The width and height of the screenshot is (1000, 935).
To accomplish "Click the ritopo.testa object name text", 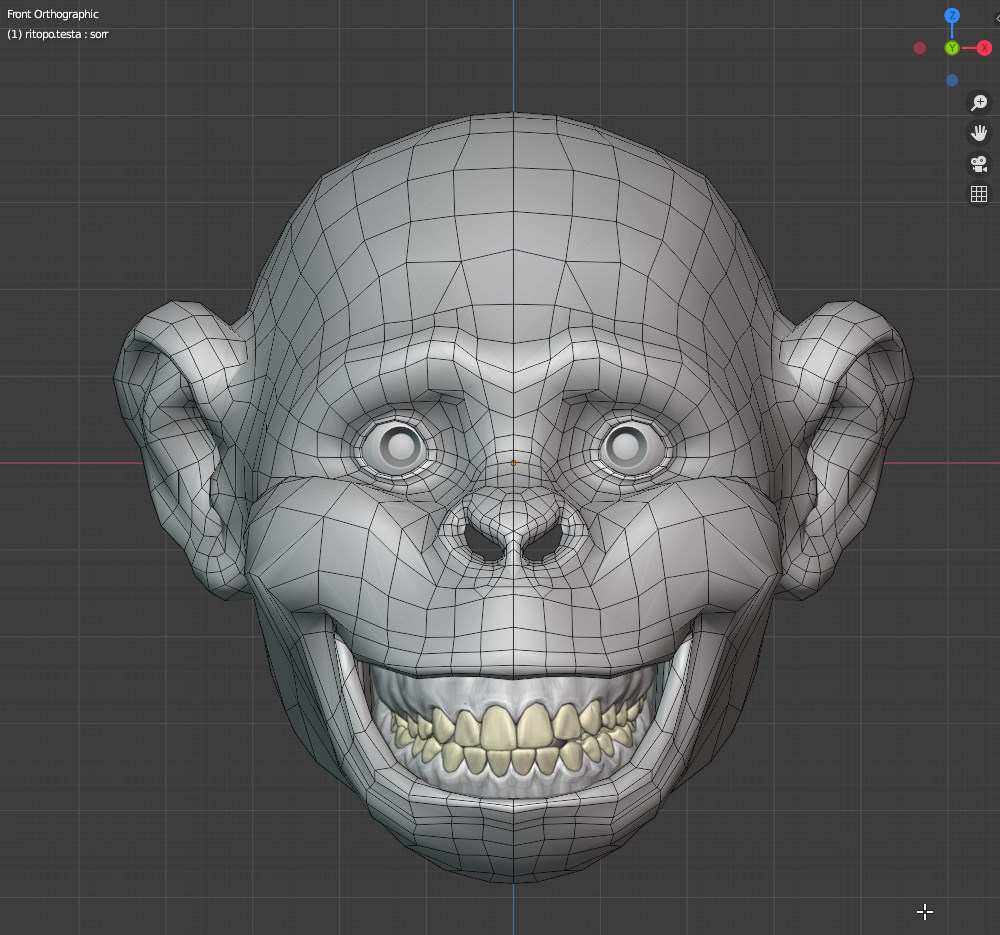I will 57,35.
